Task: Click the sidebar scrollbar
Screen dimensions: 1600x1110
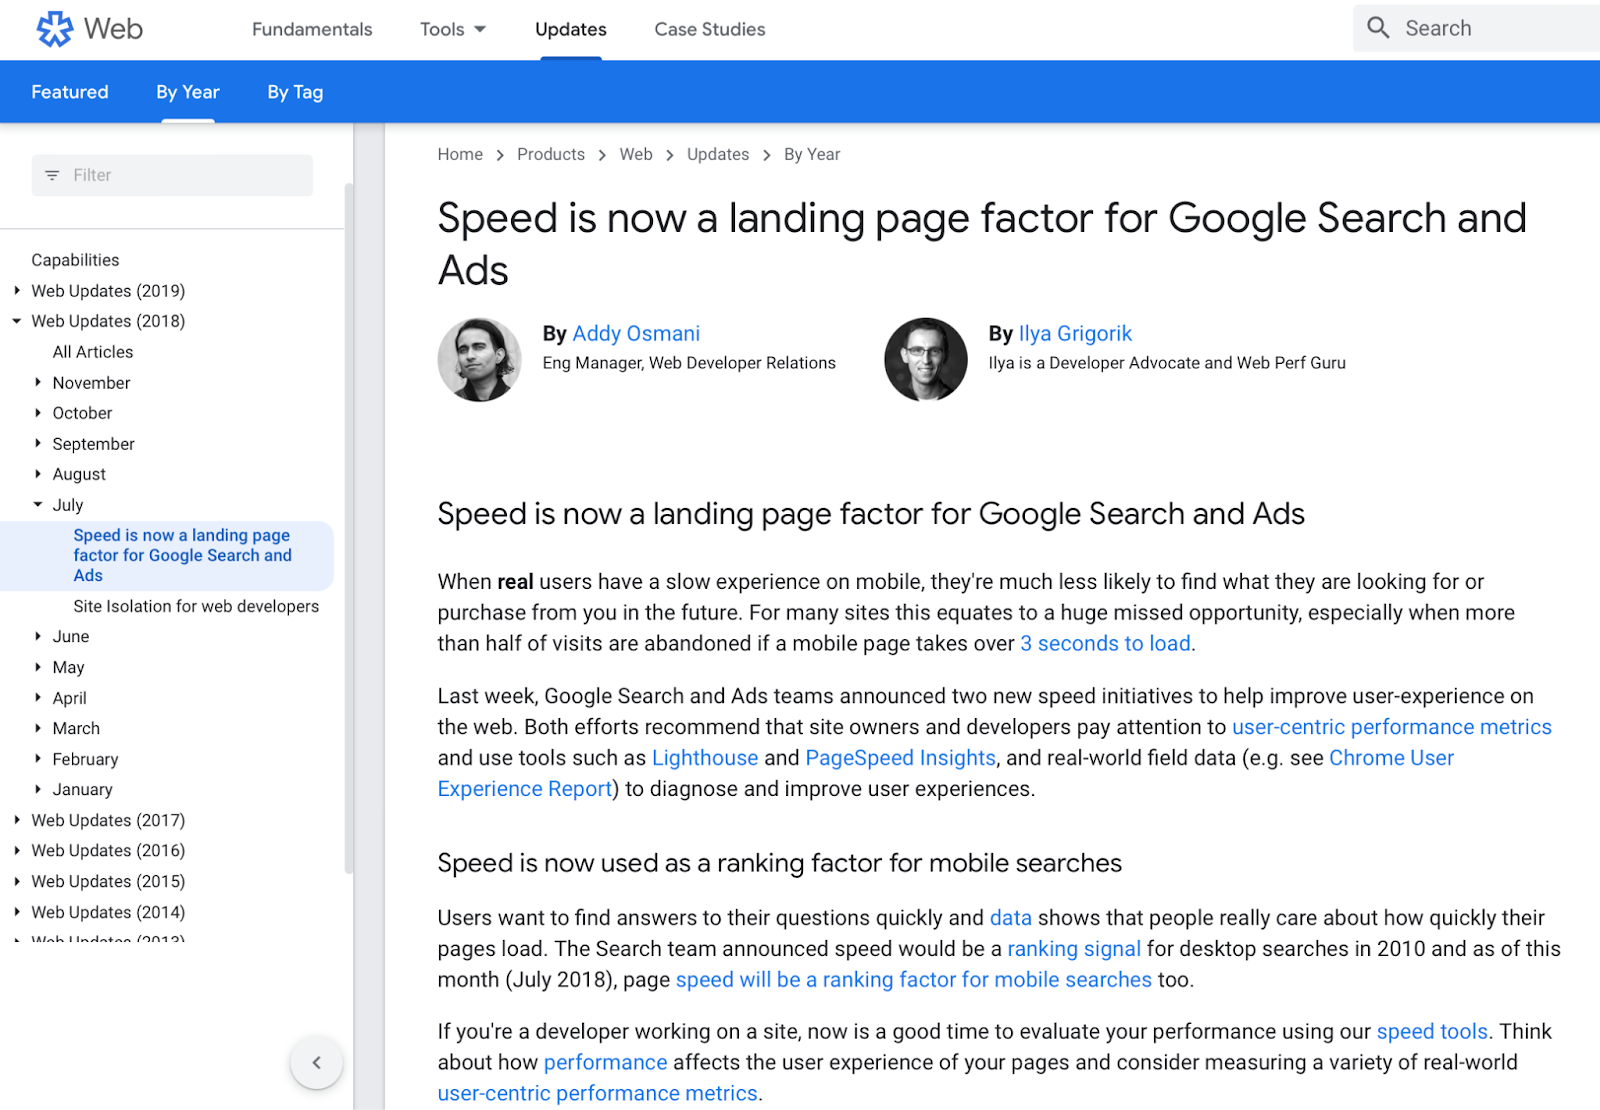Action: pos(349,529)
